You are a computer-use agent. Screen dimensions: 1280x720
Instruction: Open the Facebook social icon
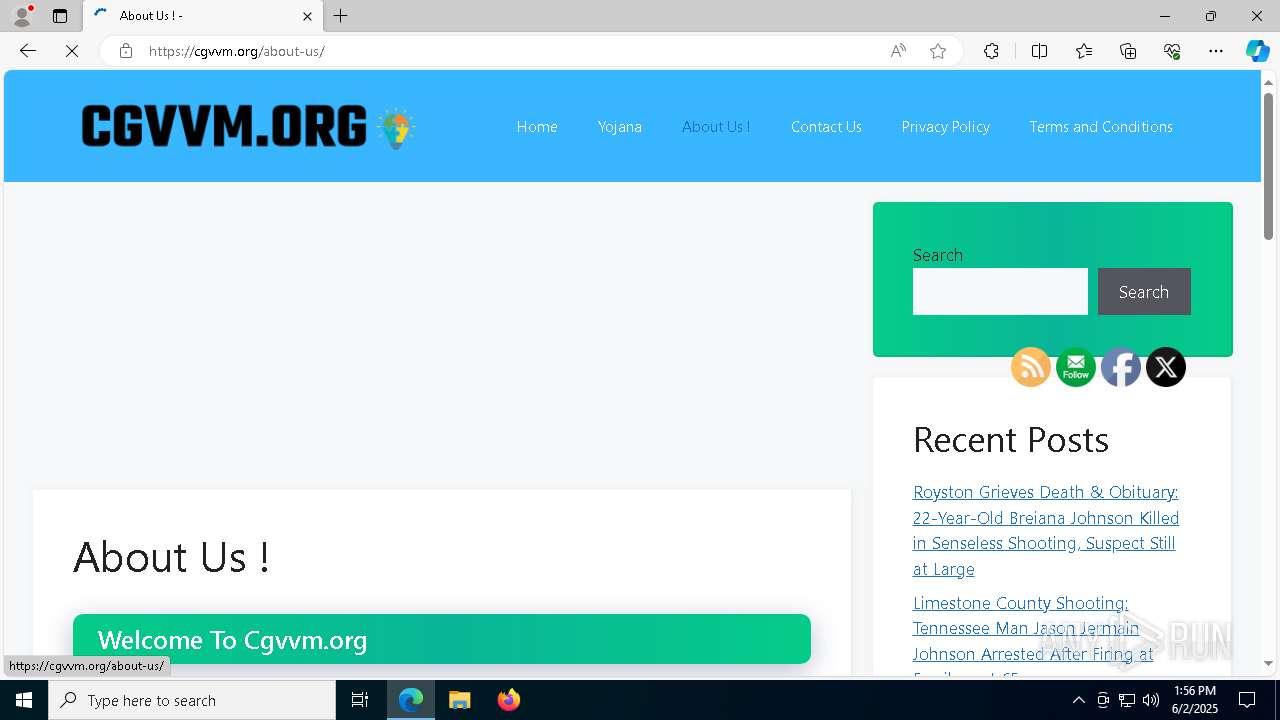coord(1121,367)
